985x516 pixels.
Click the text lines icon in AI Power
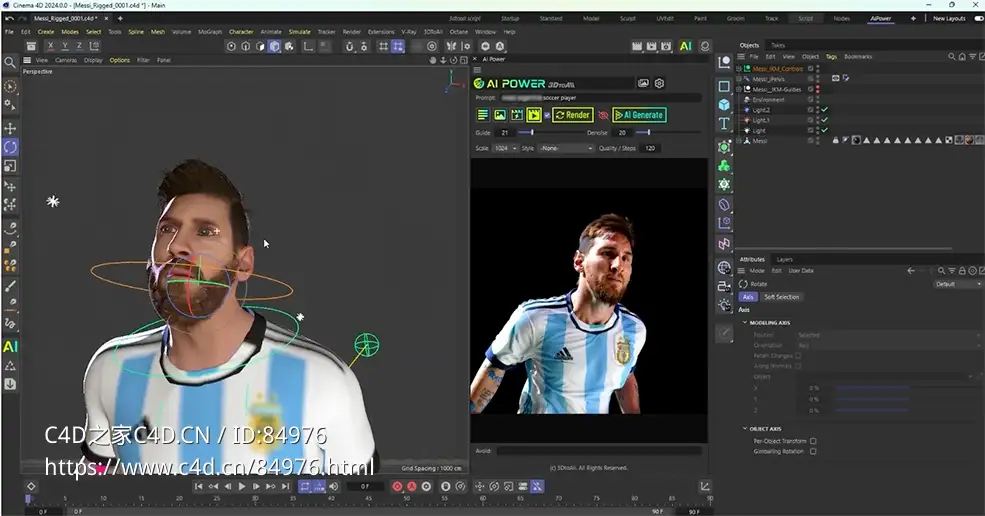482,115
